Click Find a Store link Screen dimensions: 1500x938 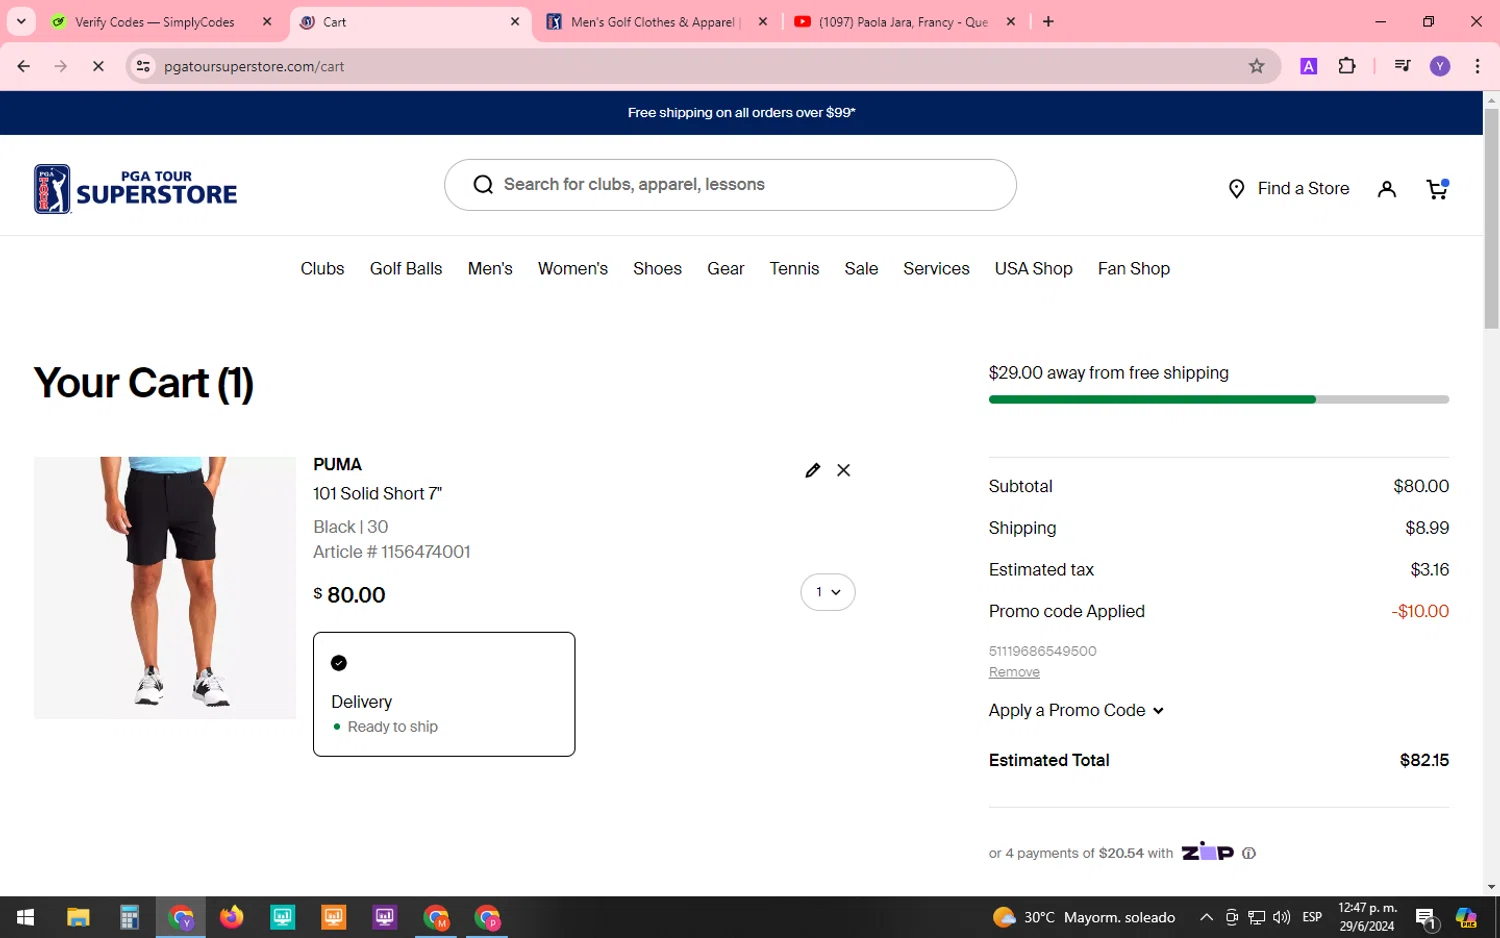point(1289,188)
